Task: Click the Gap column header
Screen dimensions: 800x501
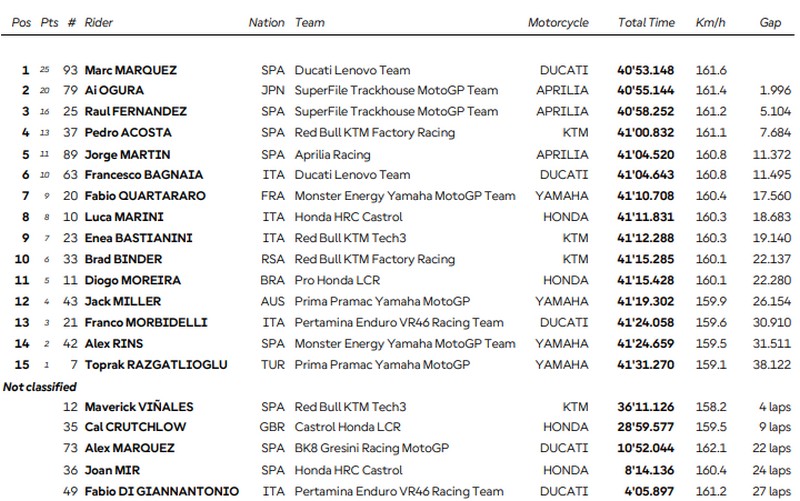Action: [770, 23]
